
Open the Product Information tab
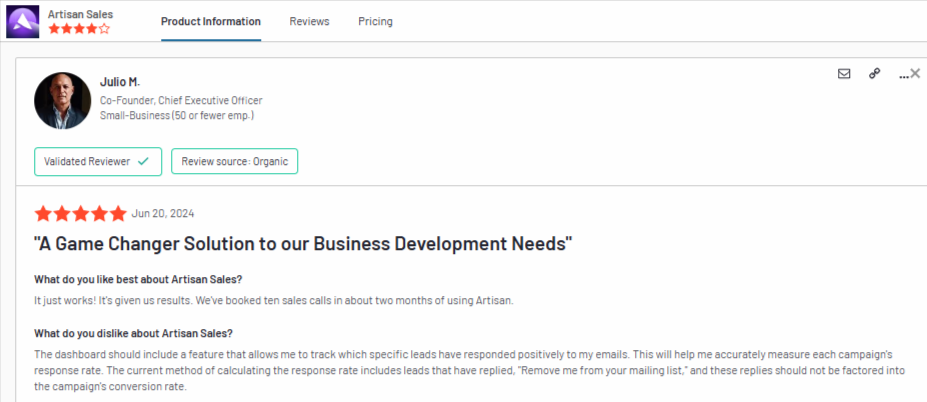[x=210, y=21]
